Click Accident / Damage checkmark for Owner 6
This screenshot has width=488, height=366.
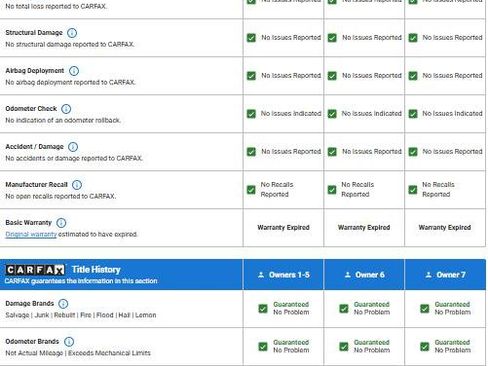[332, 152]
